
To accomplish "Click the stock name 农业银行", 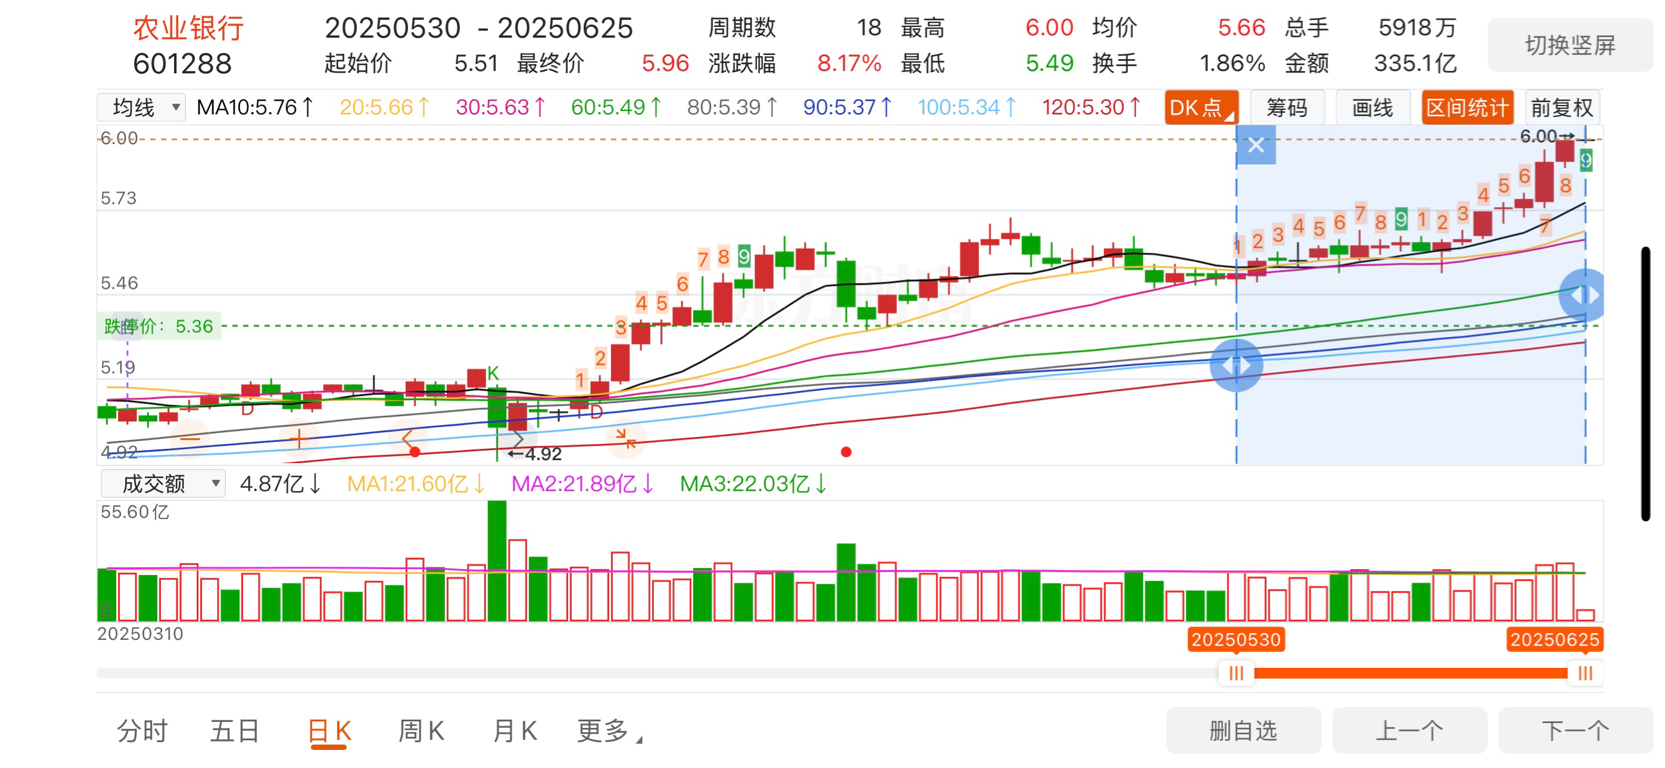I will click(x=189, y=28).
